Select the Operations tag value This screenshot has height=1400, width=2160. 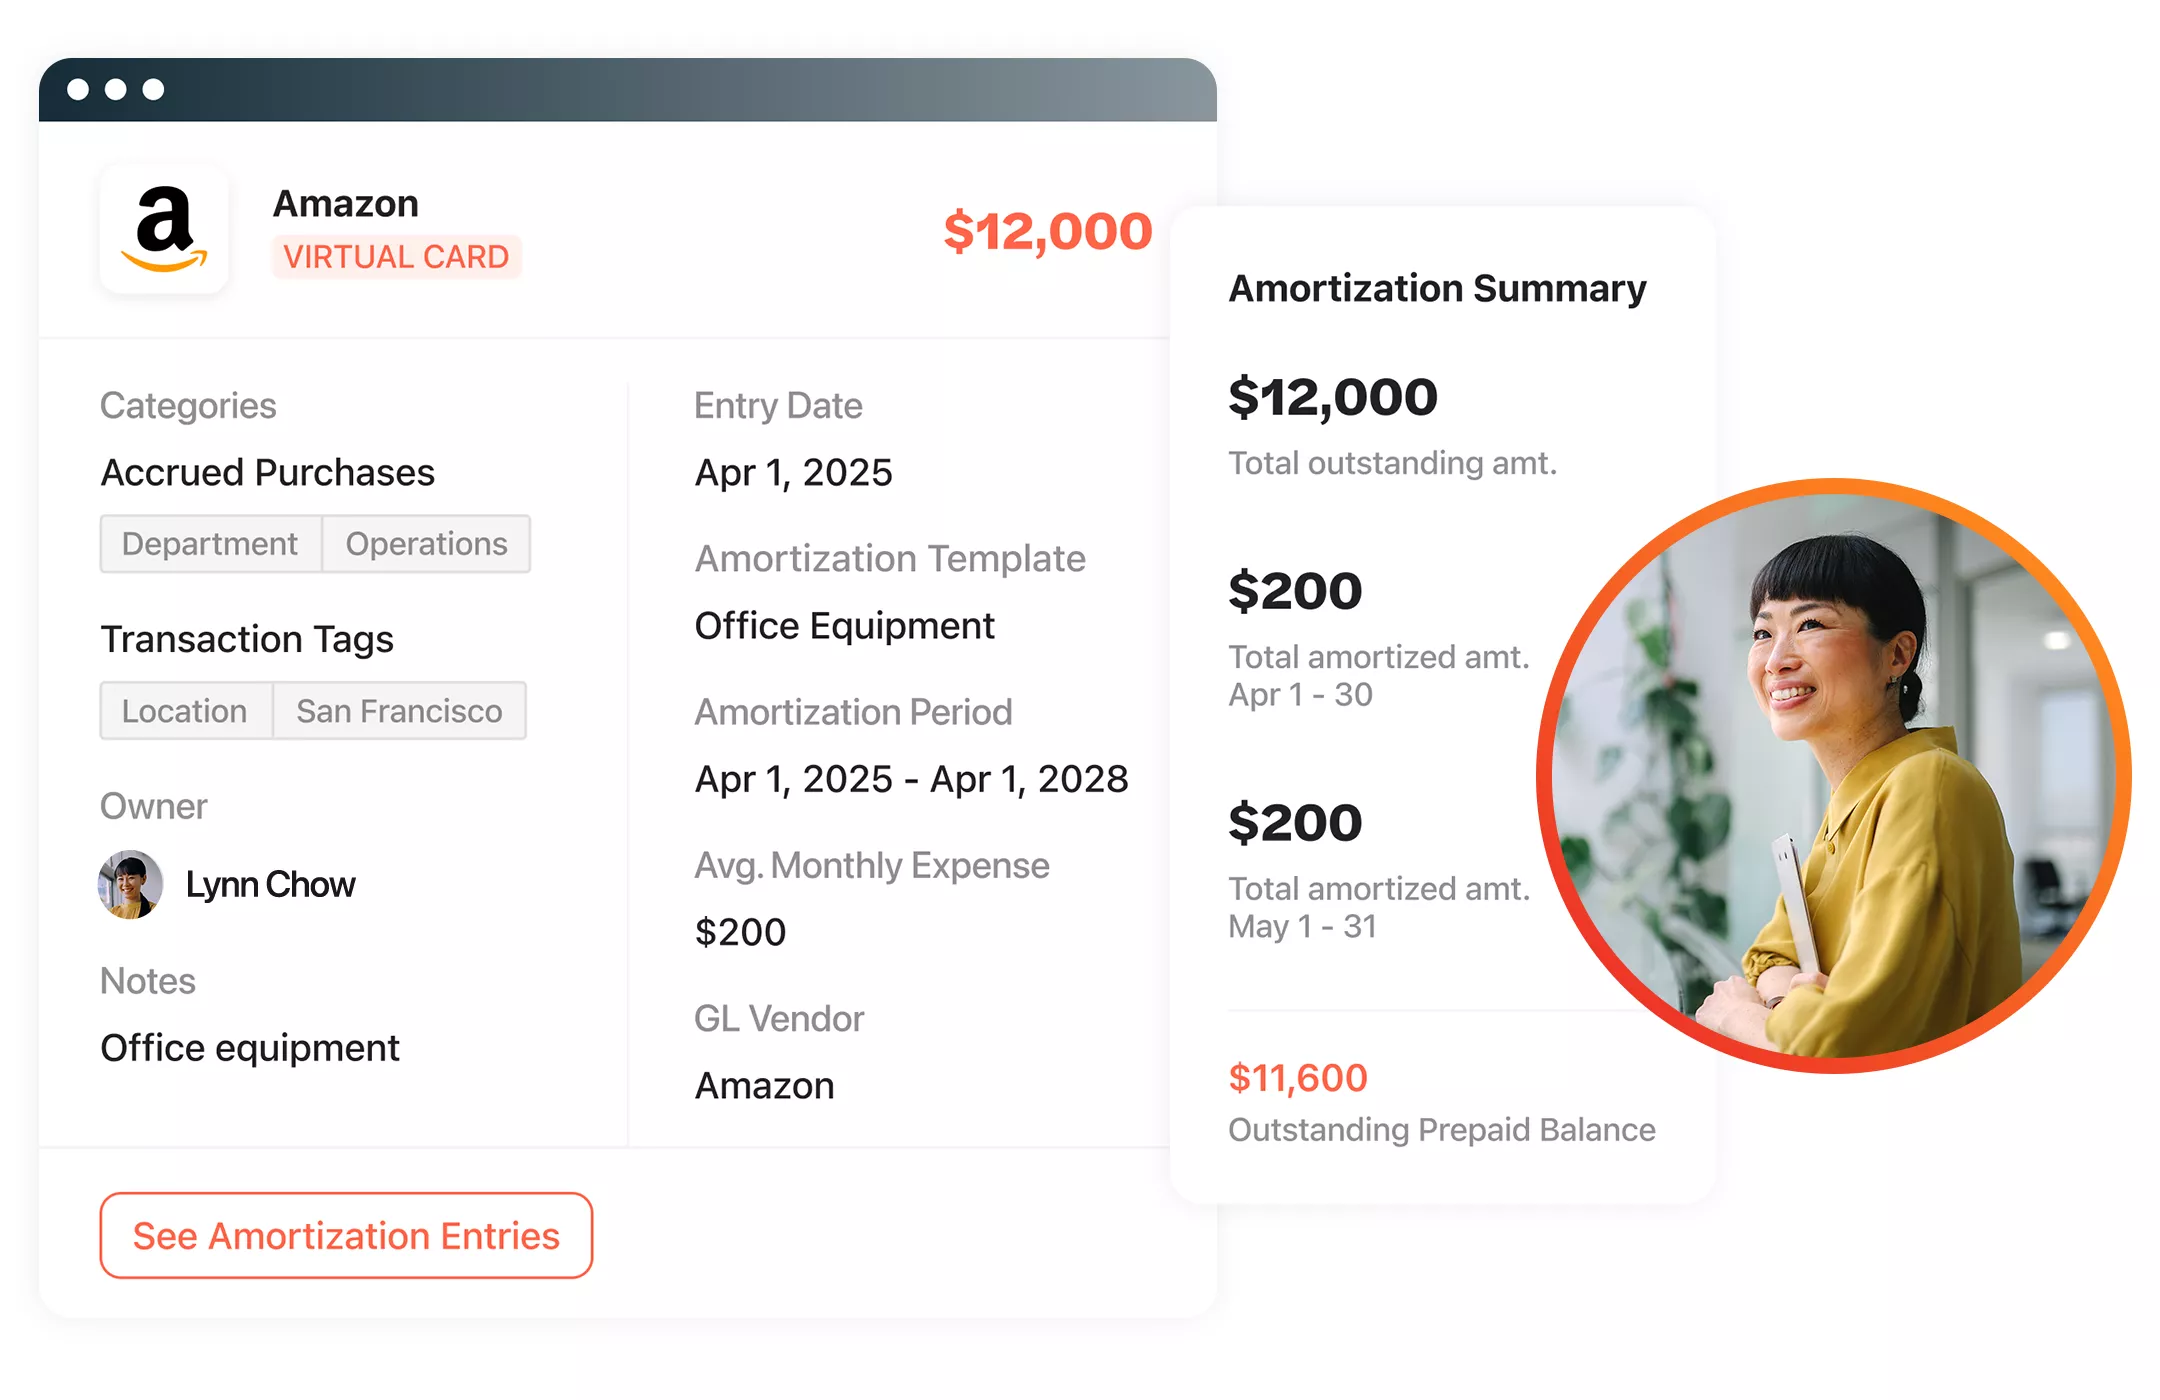[x=427, y=544]
